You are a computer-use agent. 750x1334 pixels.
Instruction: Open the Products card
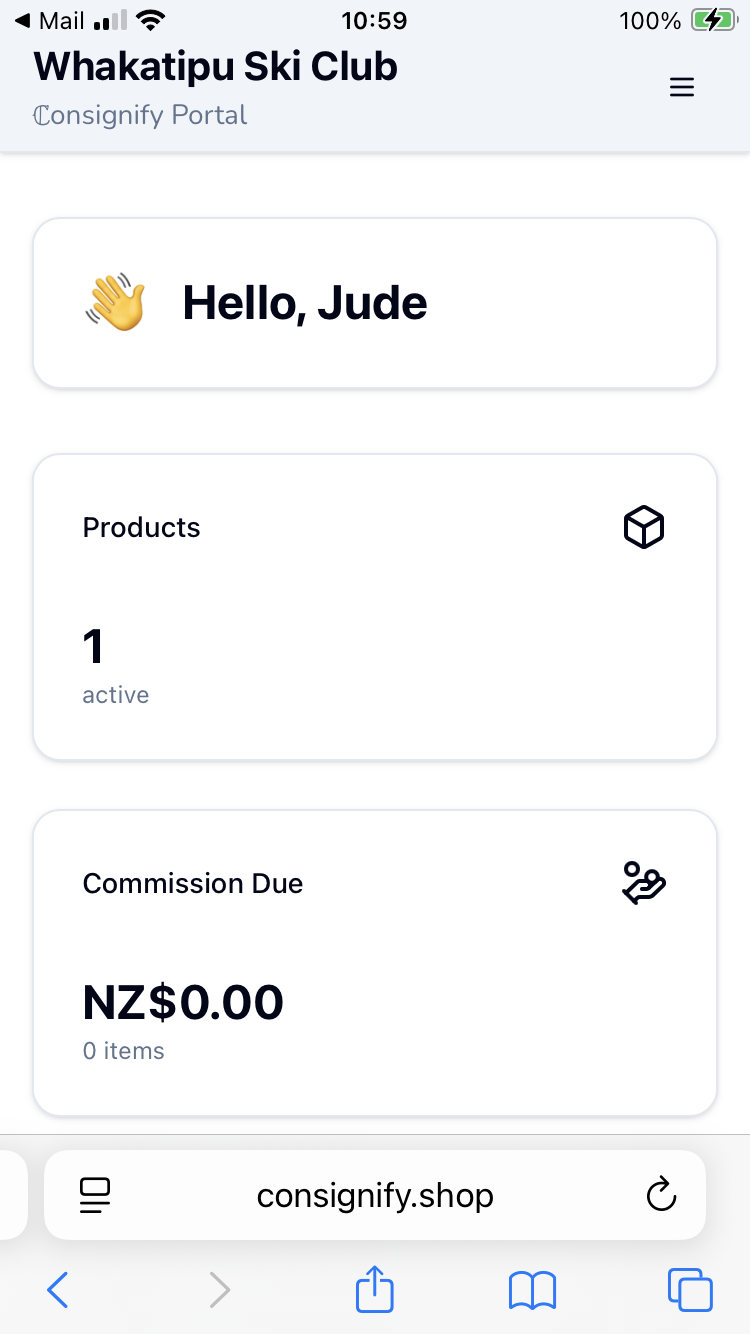click(375, 607)
